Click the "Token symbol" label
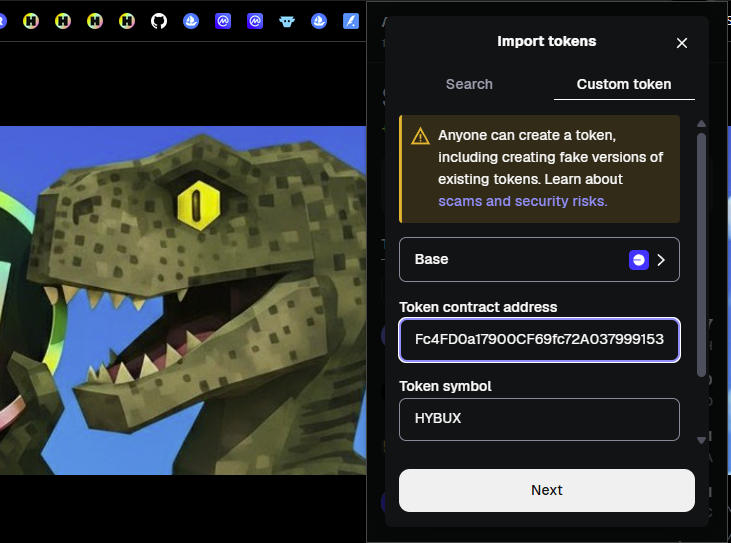Screen dimensions: 731x543 tap(445, 386)
